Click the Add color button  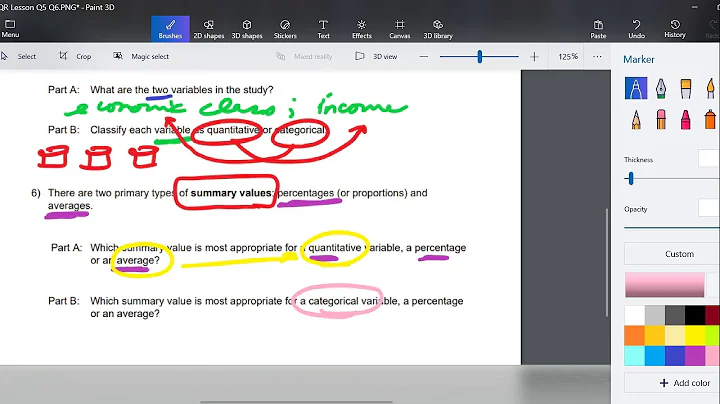(672, 383)
